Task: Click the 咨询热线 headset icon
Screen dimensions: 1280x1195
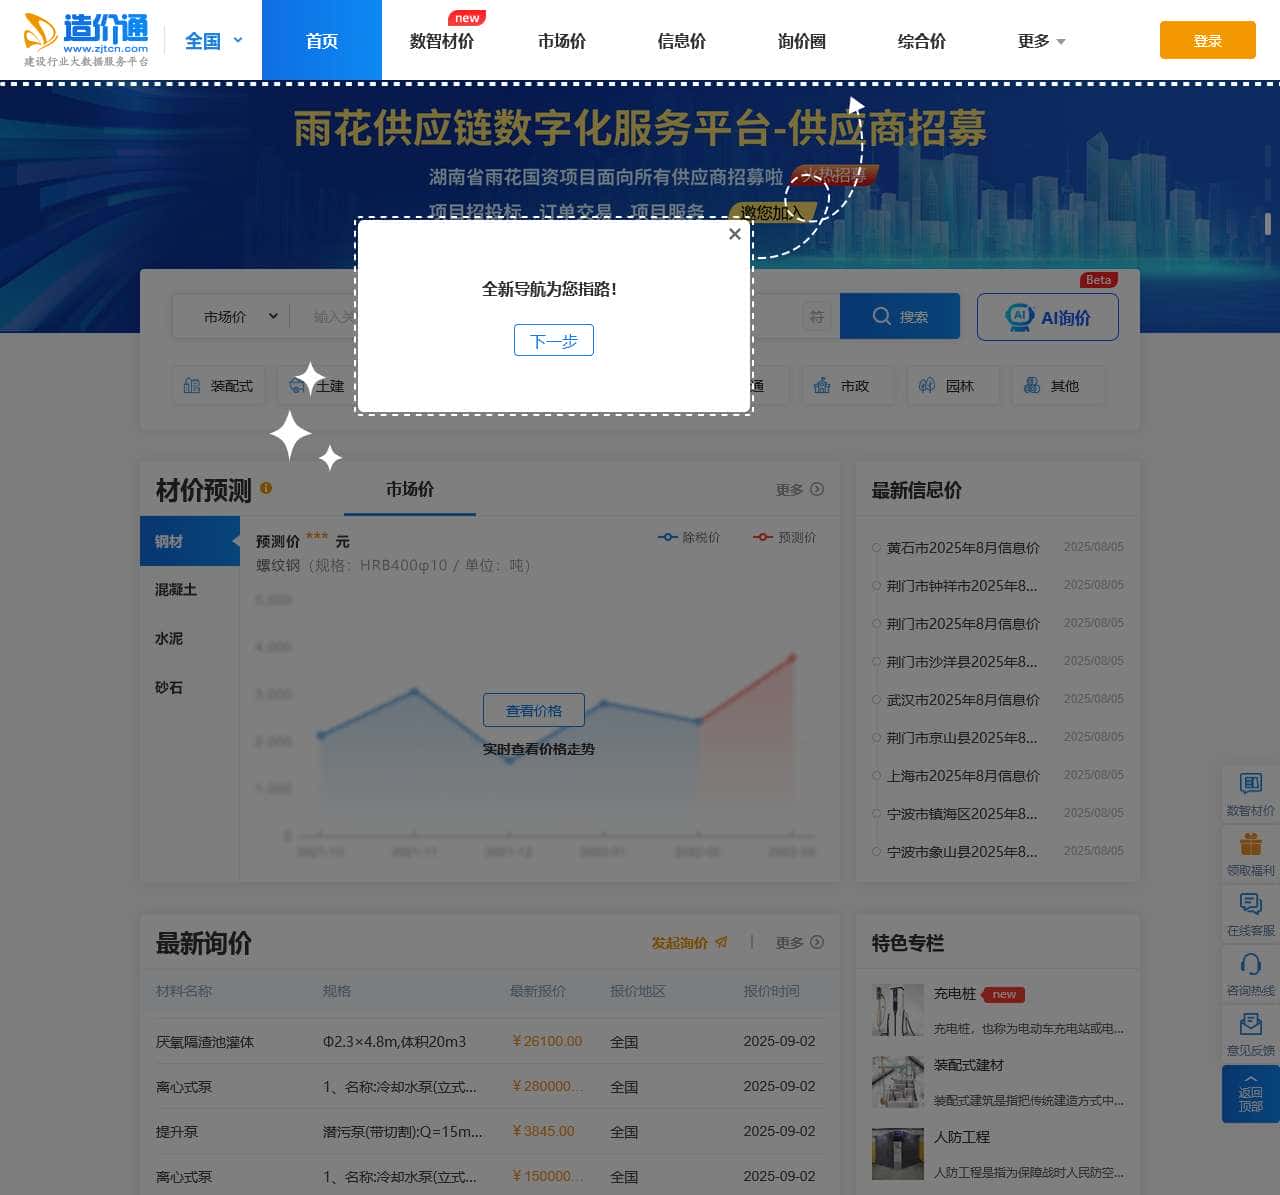Action: [1250, 964]
